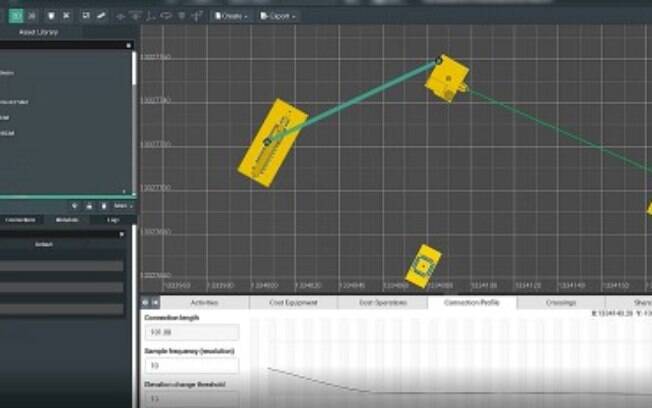This screenshot has height=408, width=652.
Task: Click the last greyed toolbar icon before Create
Action: point(197,16)
